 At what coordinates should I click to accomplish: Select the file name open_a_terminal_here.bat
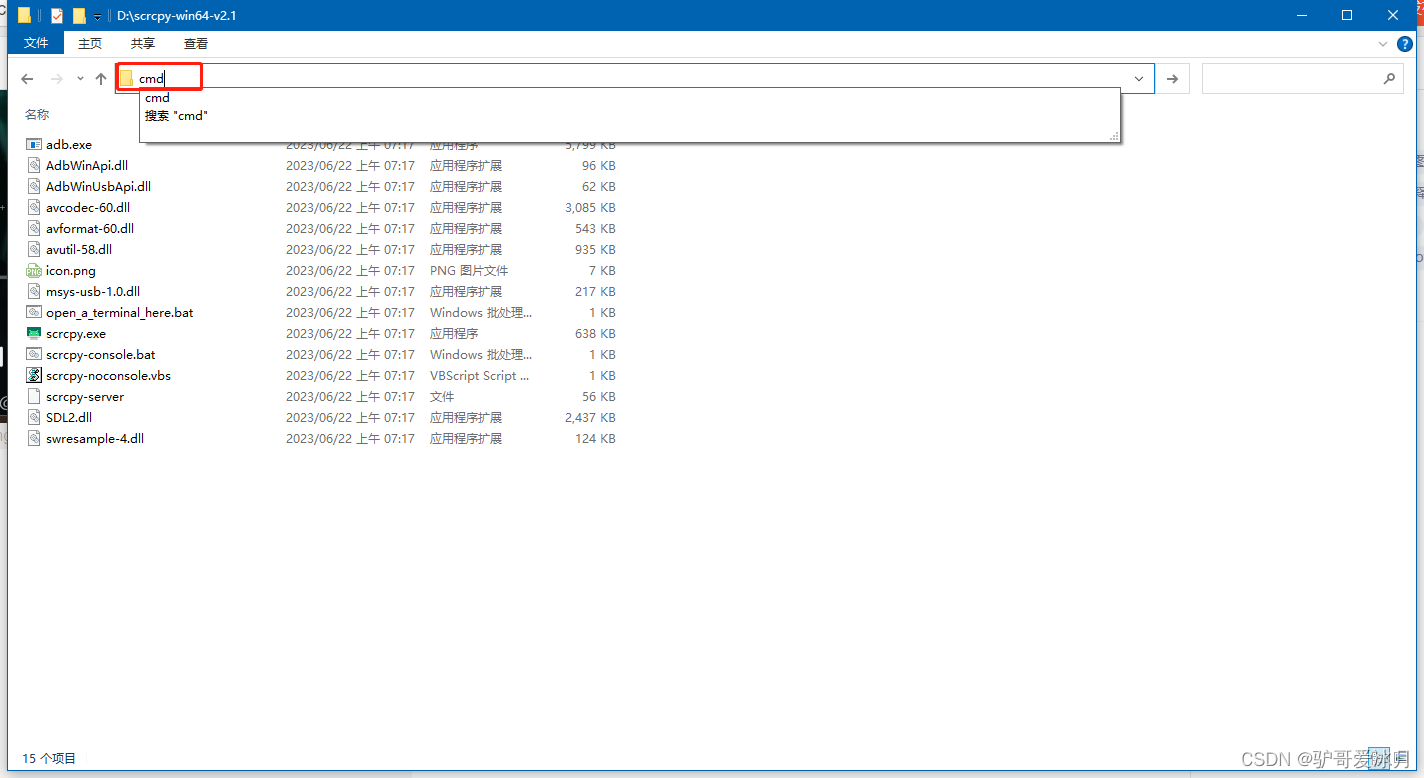tap(120, 313)
